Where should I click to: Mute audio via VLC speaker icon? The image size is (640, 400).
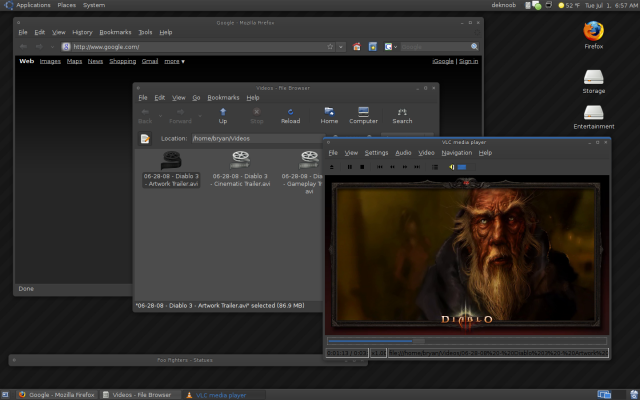452,167
